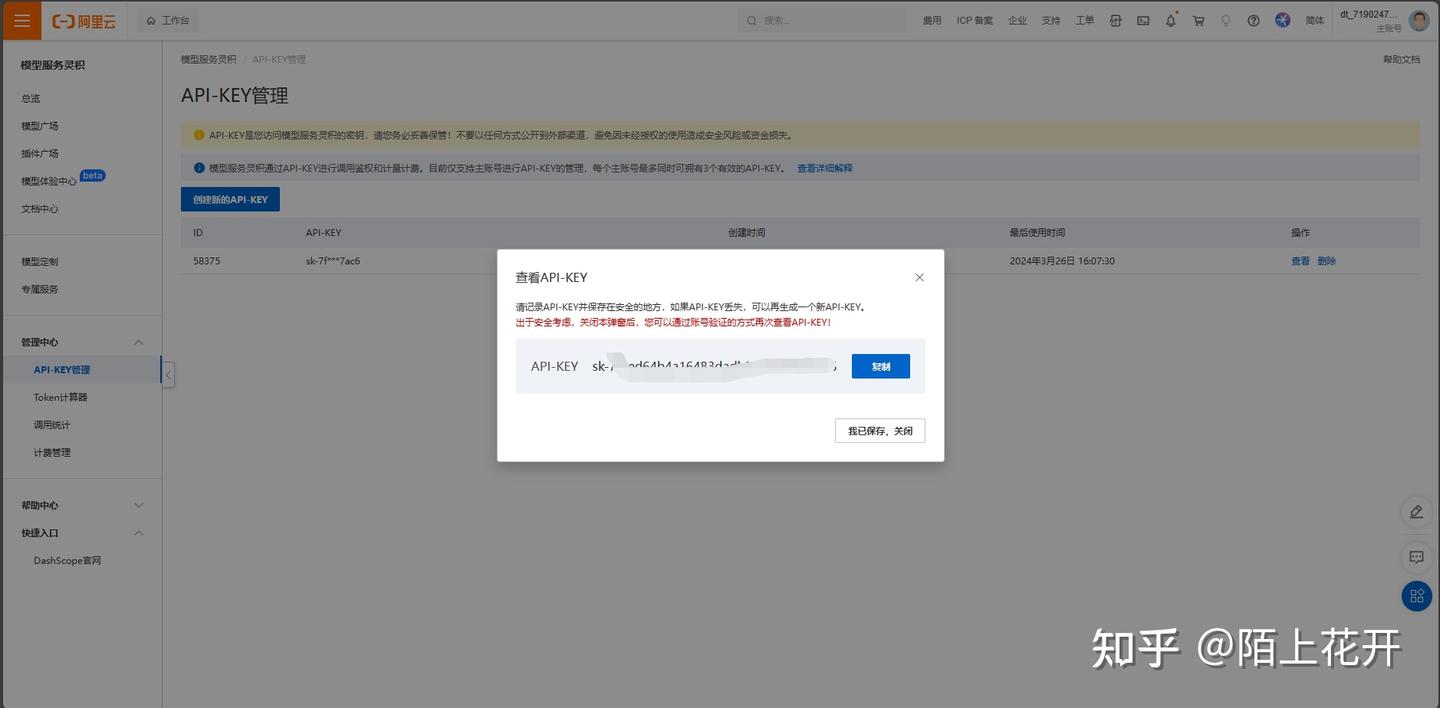Image resolution: width=1440 pixels, height=708 pixels.
Task: Expand the 快捷入口 section
Action: point(139,533)
